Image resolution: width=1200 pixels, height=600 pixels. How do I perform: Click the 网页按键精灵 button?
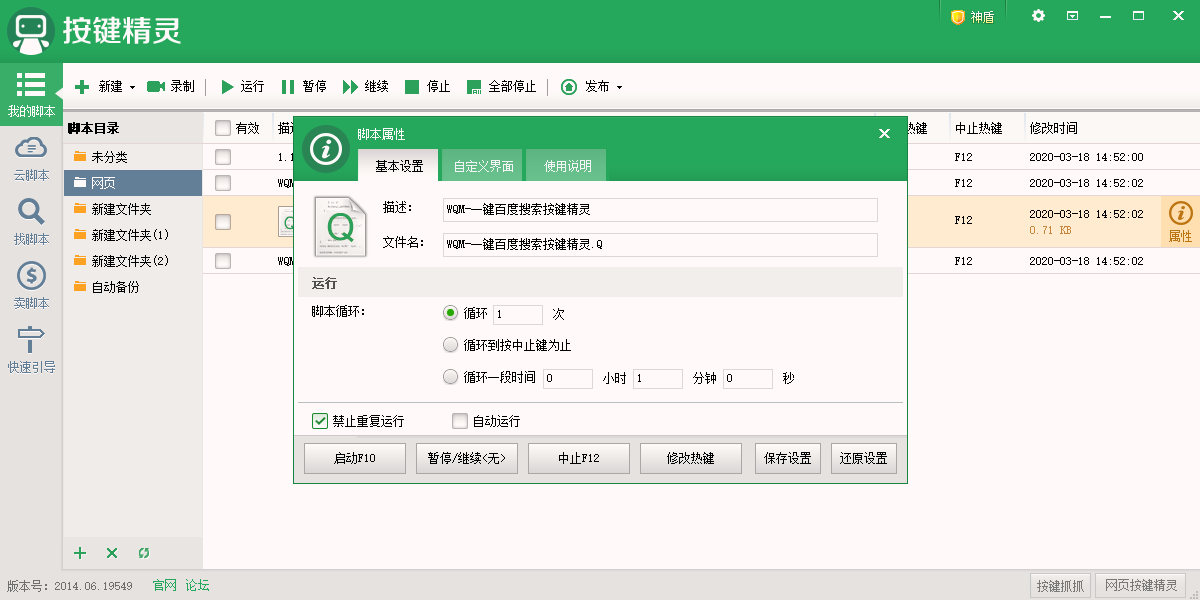tap(1141, 586)
